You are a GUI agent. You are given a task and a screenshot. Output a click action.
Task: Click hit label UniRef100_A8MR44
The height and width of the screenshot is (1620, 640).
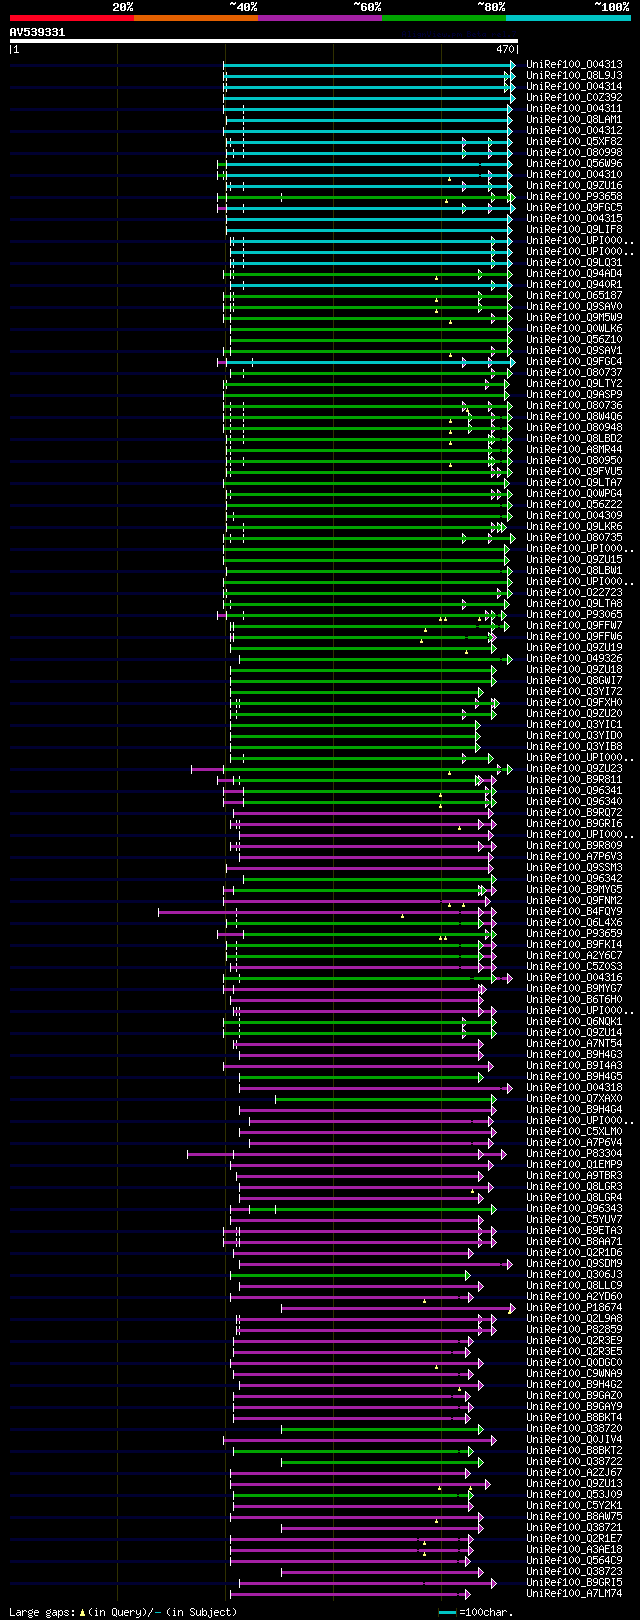click(574, 450)
